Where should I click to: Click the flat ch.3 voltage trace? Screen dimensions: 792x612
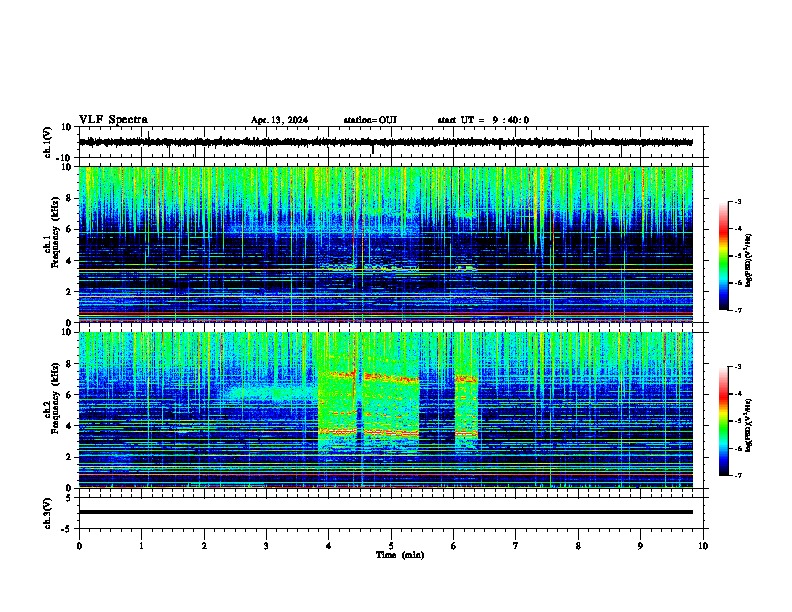coord(386,512)
